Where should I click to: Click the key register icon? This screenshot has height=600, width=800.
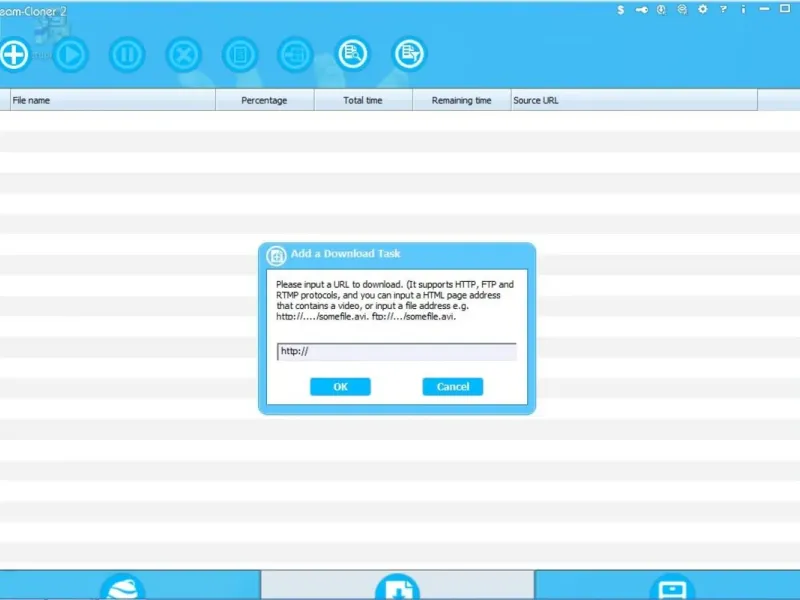coord(641,10)
